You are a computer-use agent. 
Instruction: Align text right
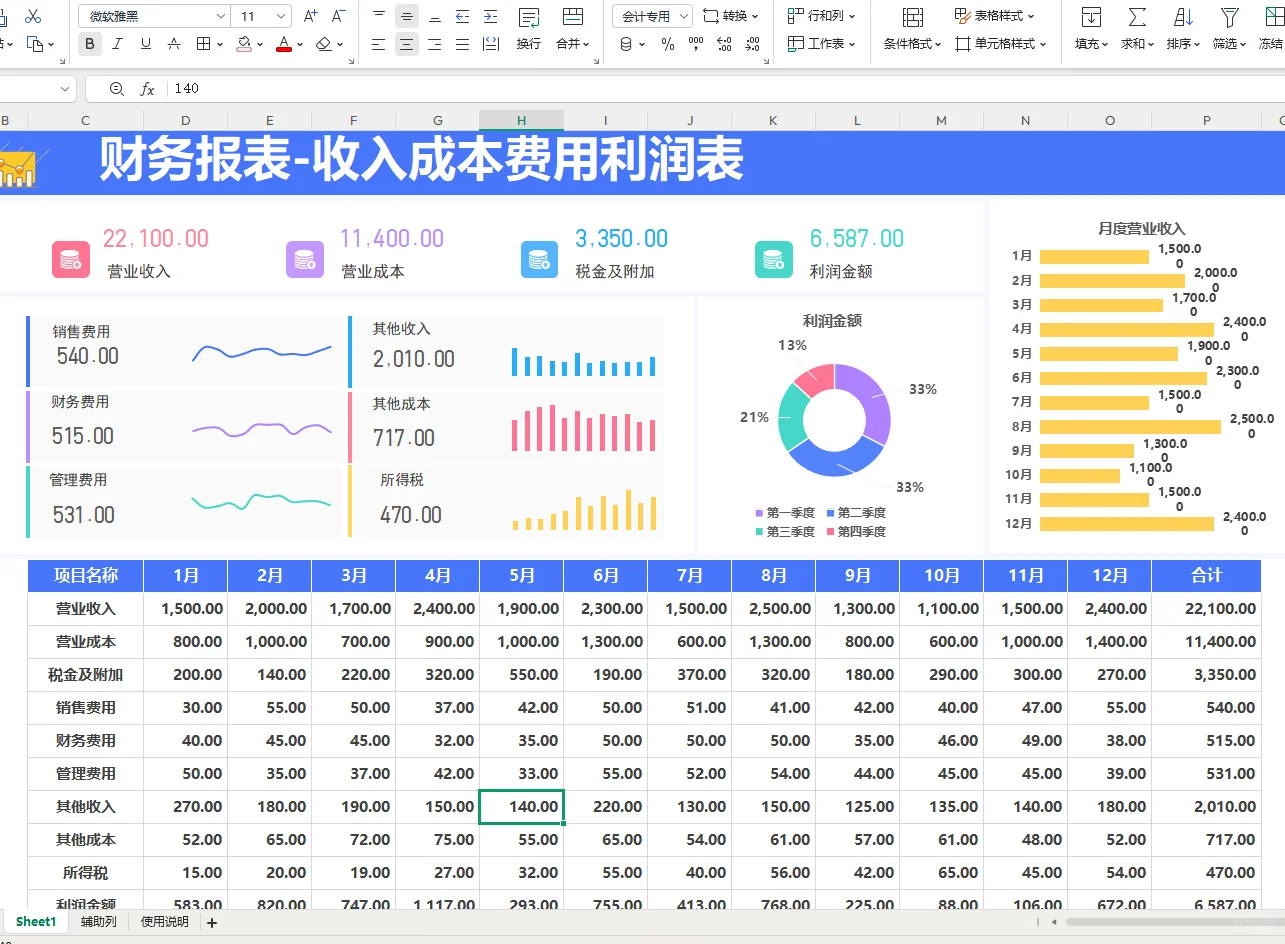pos(434,44)
